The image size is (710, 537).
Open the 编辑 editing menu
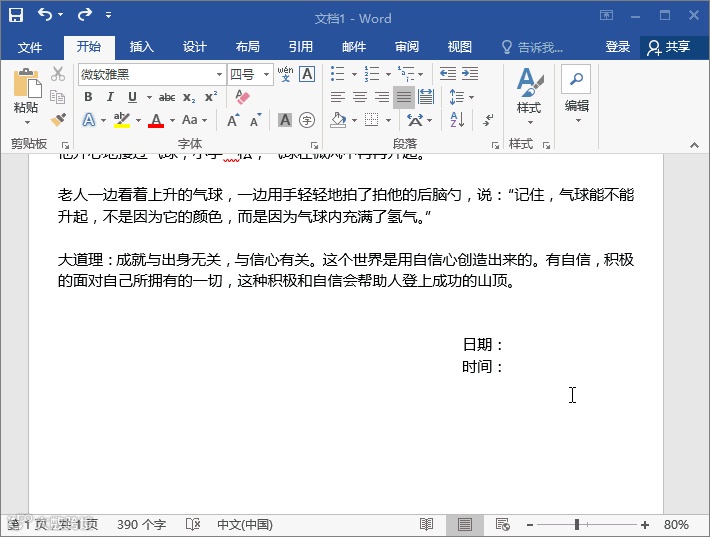pyautogui.click(x=576, y=95)
